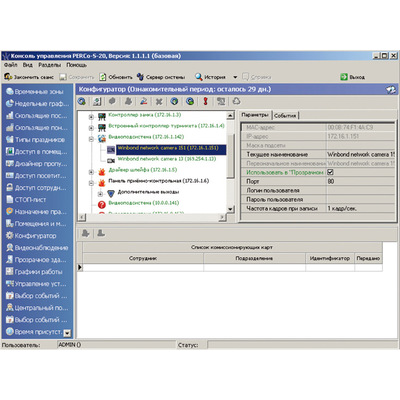The image size is (400, 400).
Task: Click Закончить сеанс button
Action: click(x=29, y=77)
